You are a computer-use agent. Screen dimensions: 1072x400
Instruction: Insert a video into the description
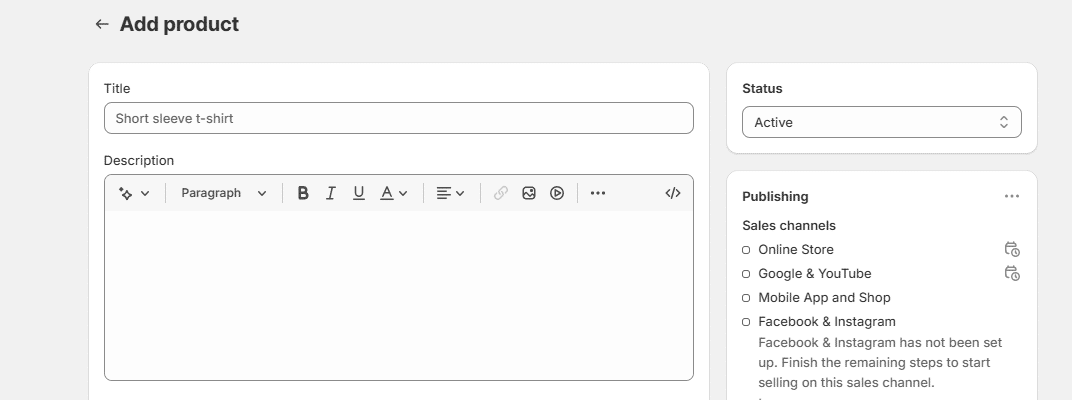point(557,193)
